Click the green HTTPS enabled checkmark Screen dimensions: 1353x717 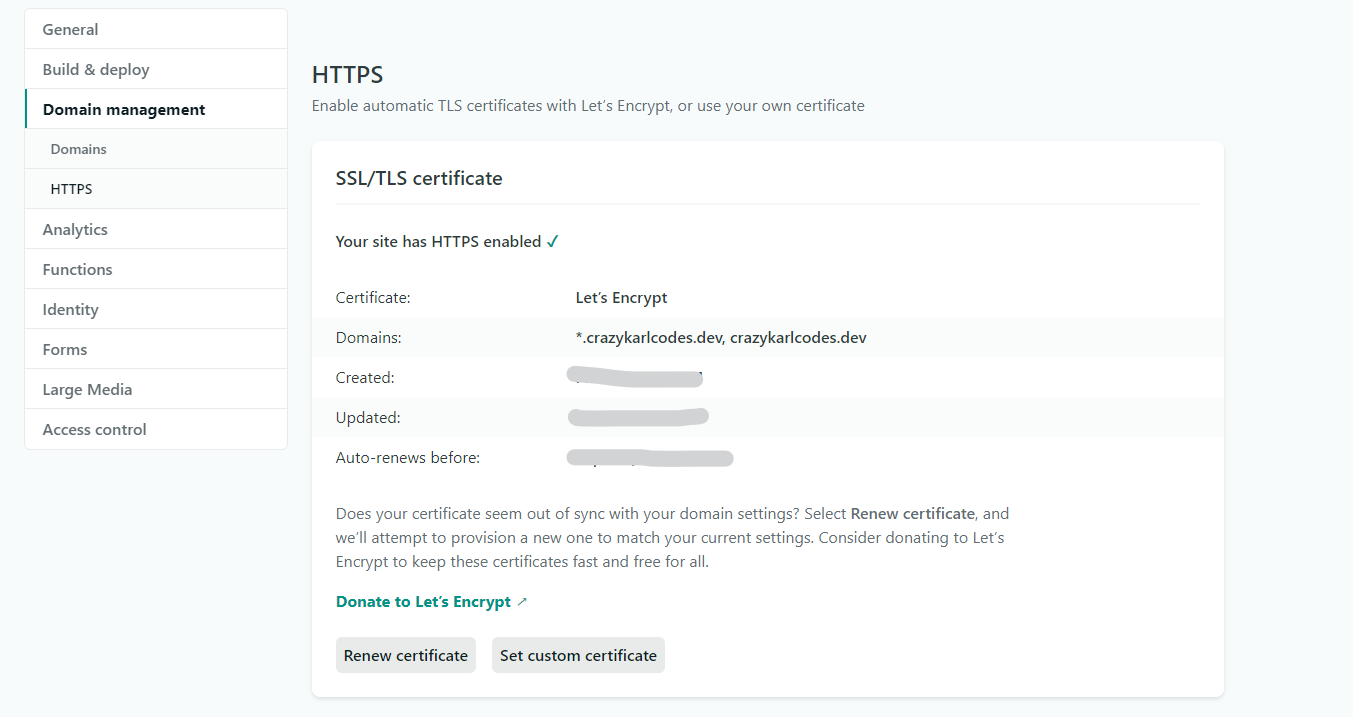(x=553, y=242)
